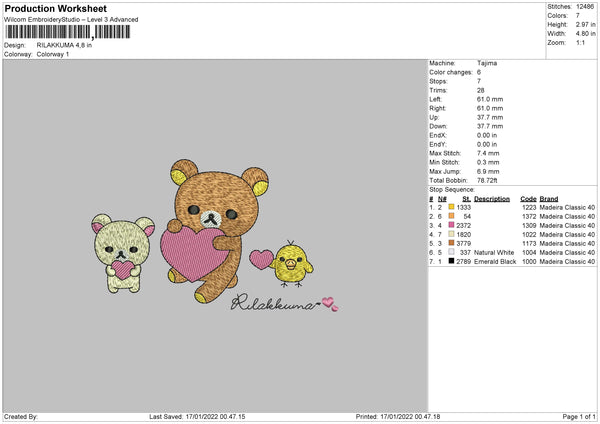Click stitch count '2372' in stop row 3
This screenshot has width=600, height=424.
(463, 225)
